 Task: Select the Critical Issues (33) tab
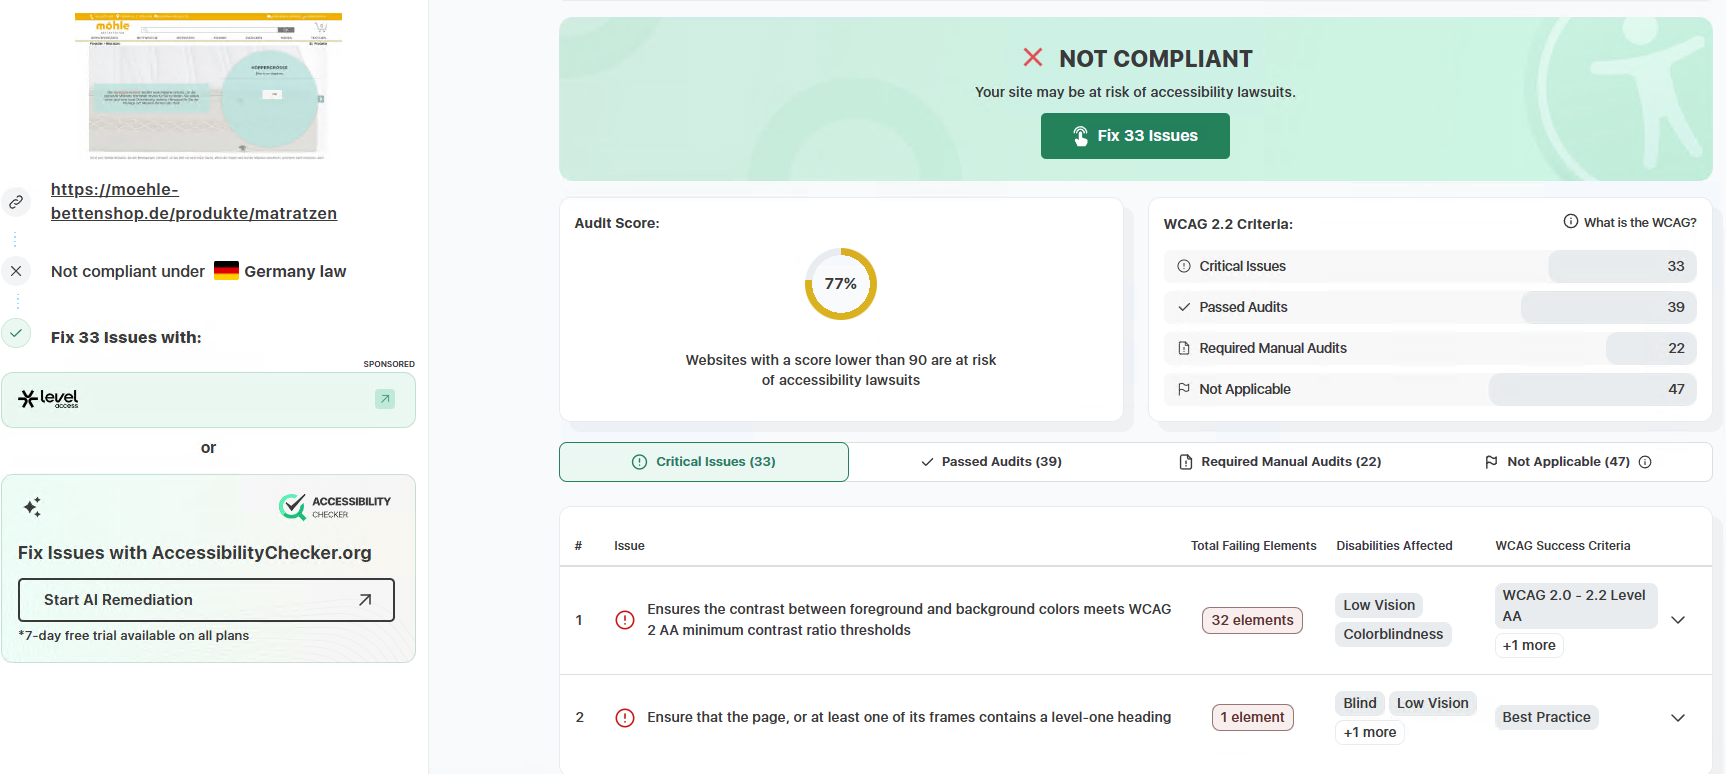pyautogui.click(x=704, y=462)
